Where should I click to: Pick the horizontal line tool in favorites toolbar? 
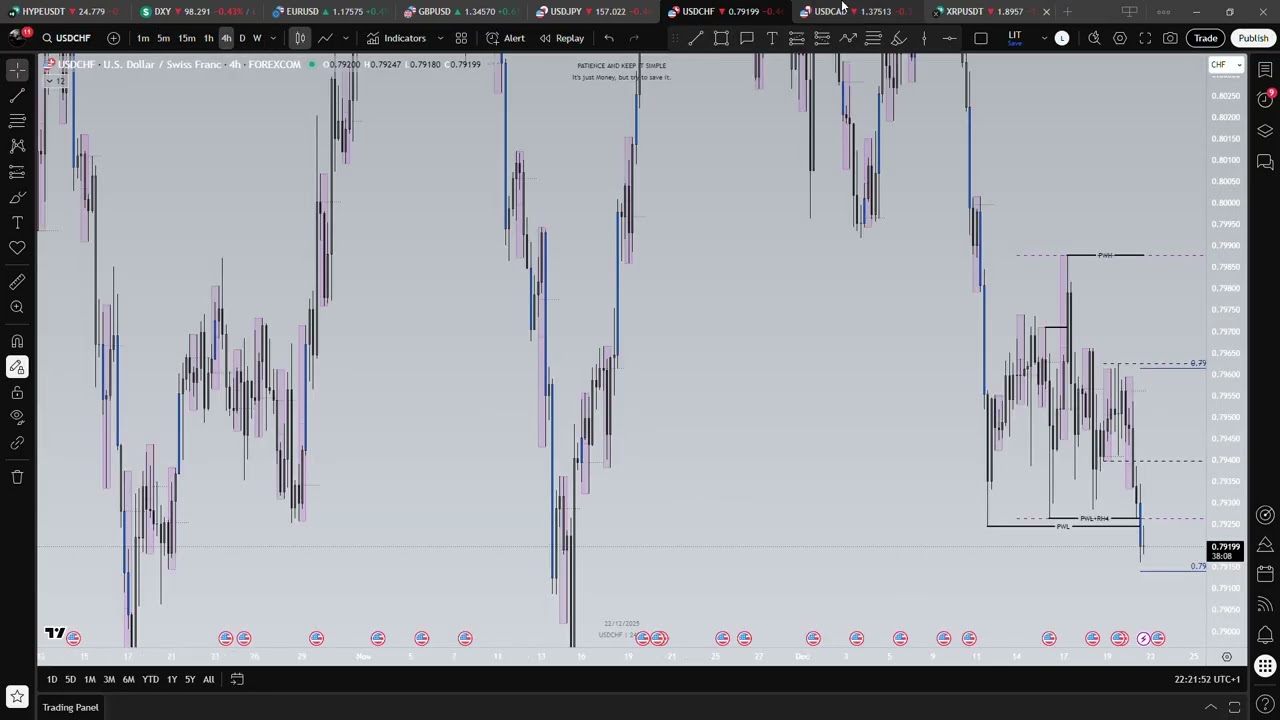coord(949,38)
